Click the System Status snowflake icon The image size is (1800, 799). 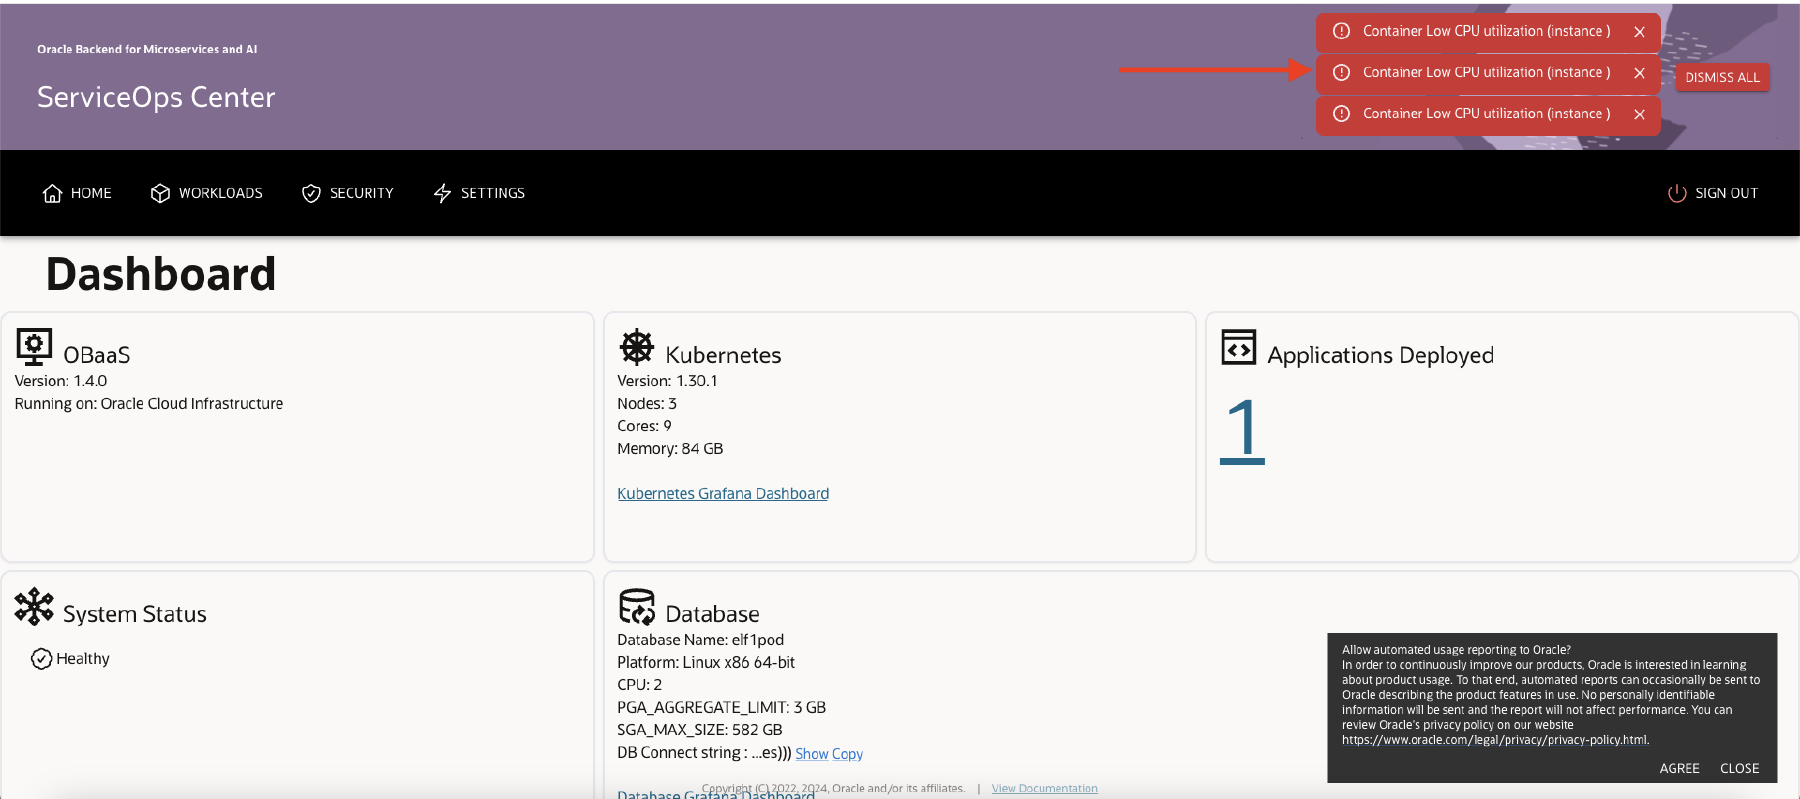[34, 606]
